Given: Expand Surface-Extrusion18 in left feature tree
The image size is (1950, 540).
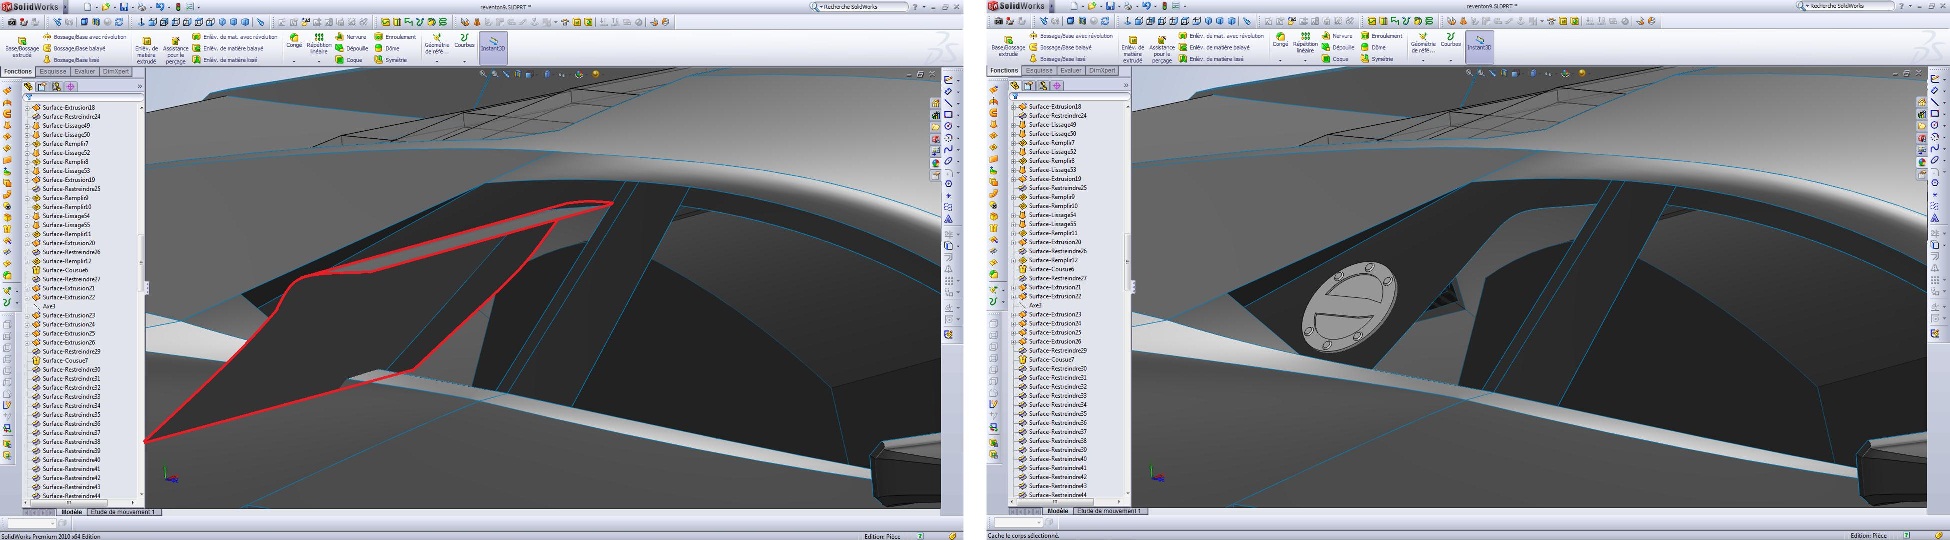Looking at the screenshot, I should pos(27,108).
